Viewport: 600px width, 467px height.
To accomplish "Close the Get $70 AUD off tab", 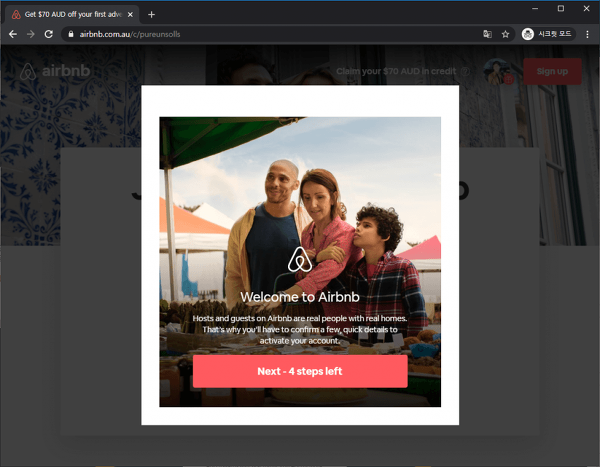I will tap(130, 15).
